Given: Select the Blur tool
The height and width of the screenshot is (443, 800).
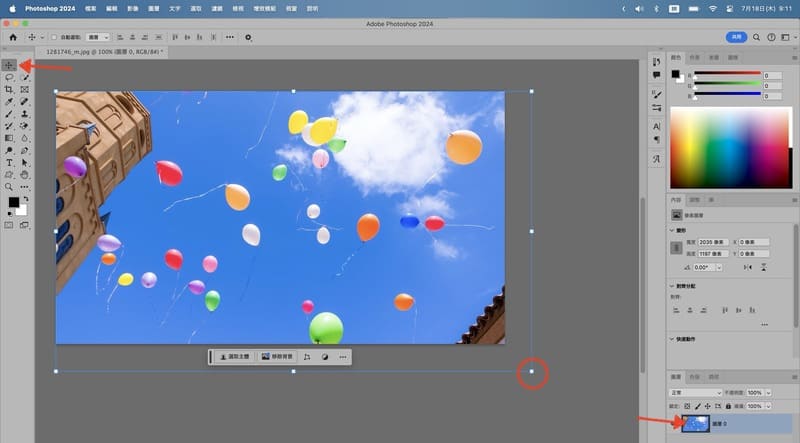Looking at the screenshot, I should coord(24,138).
